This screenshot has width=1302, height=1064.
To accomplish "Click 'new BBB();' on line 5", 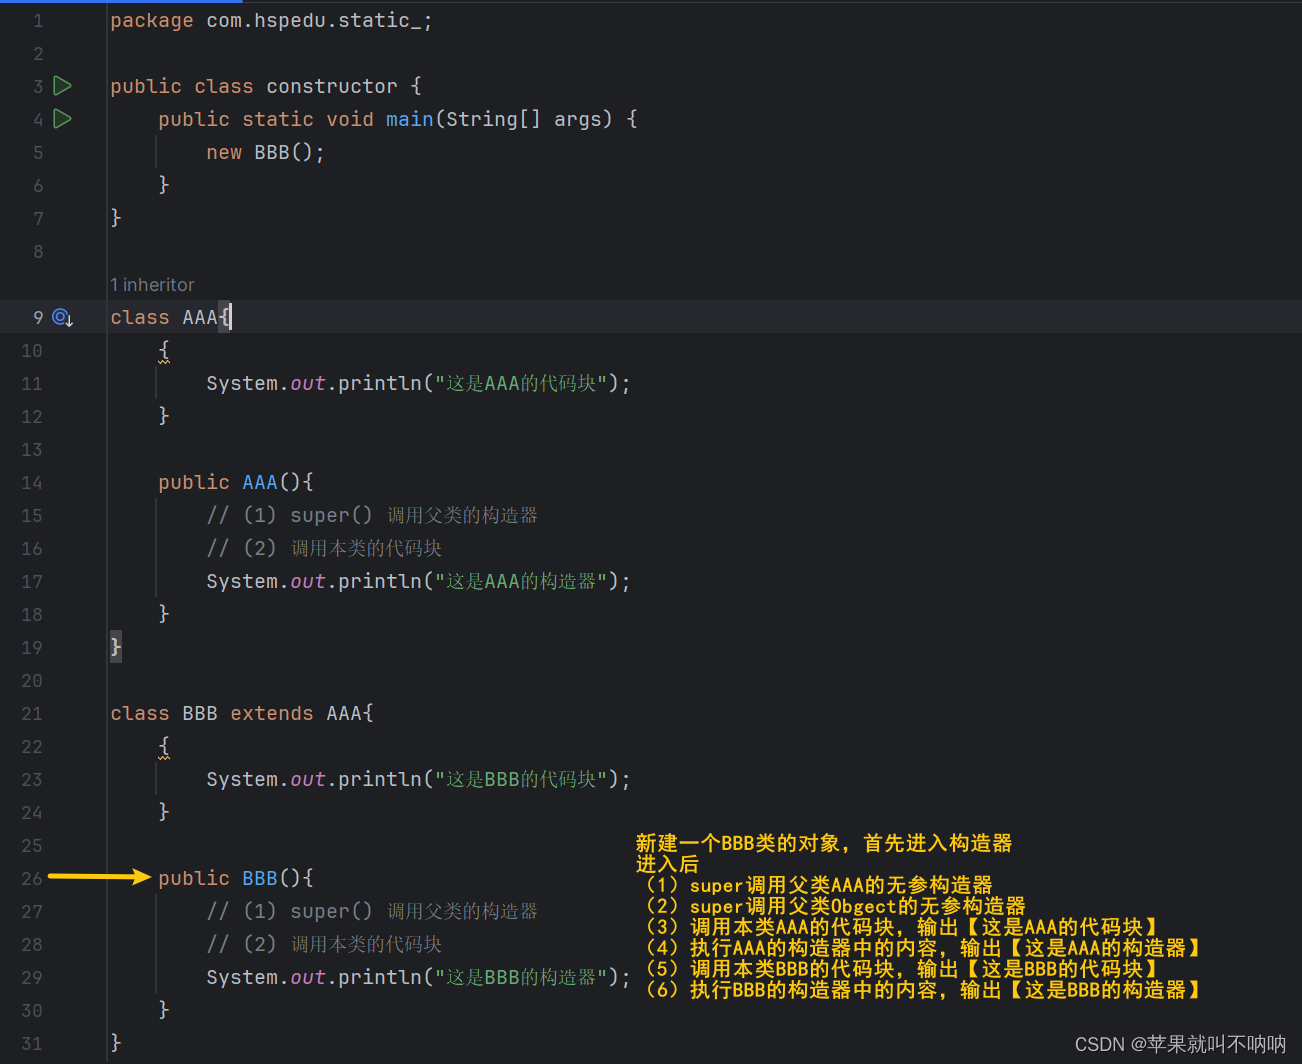I will coord(265,152).
